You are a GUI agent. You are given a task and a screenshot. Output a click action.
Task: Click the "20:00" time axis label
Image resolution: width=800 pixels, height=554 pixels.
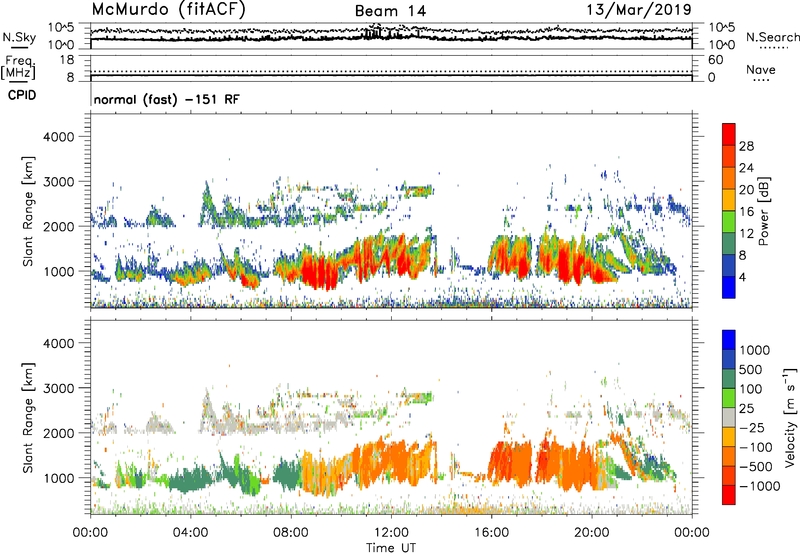pos(591,533)
